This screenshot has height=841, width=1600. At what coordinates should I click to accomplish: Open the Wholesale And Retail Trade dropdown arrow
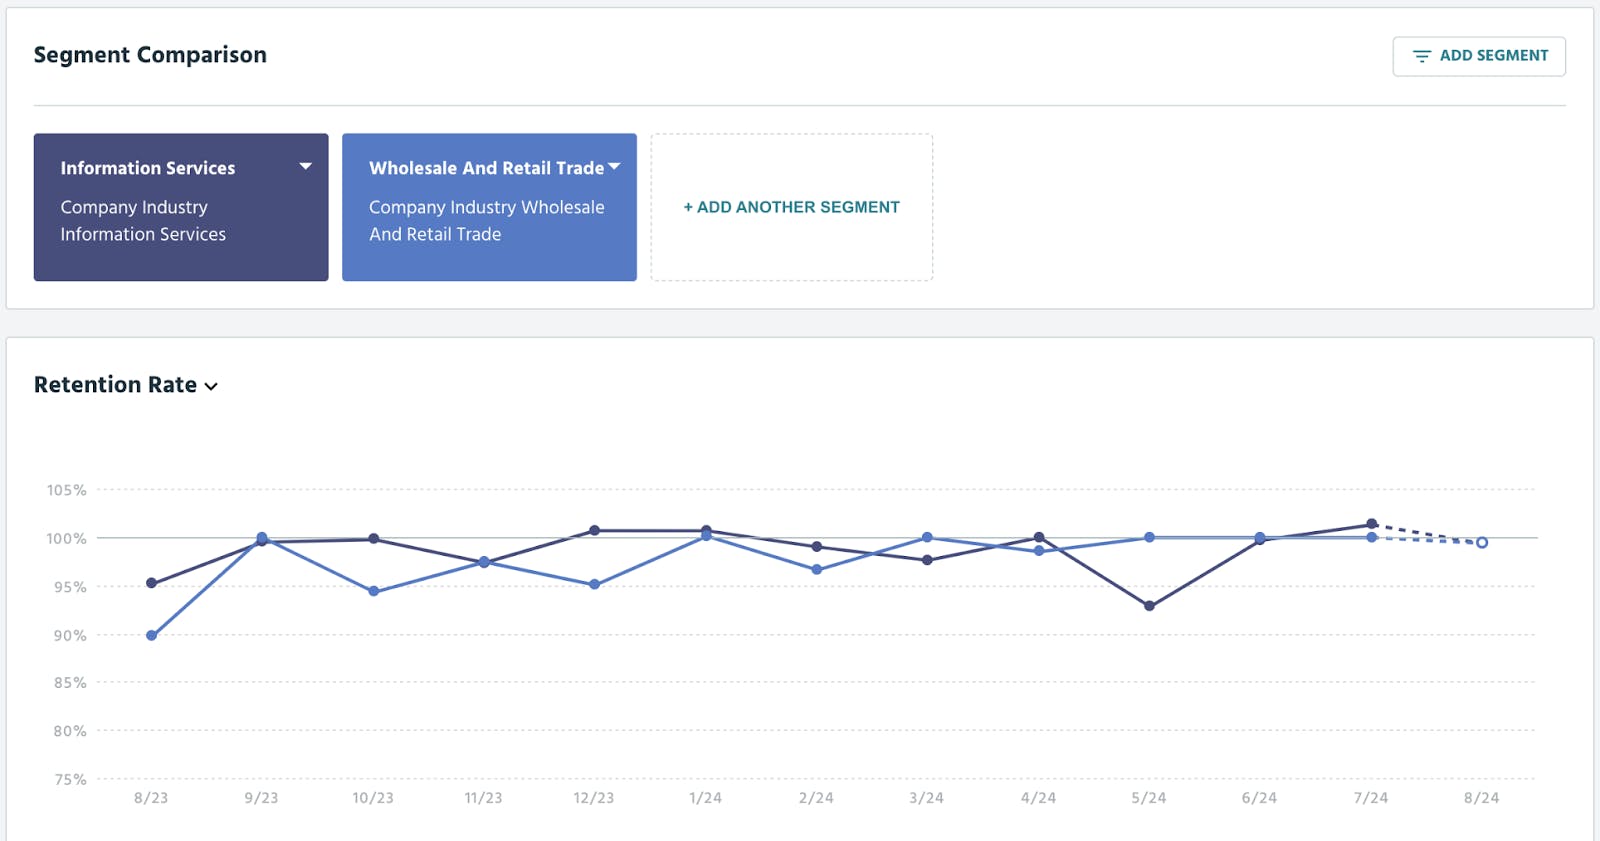point(614,166)
